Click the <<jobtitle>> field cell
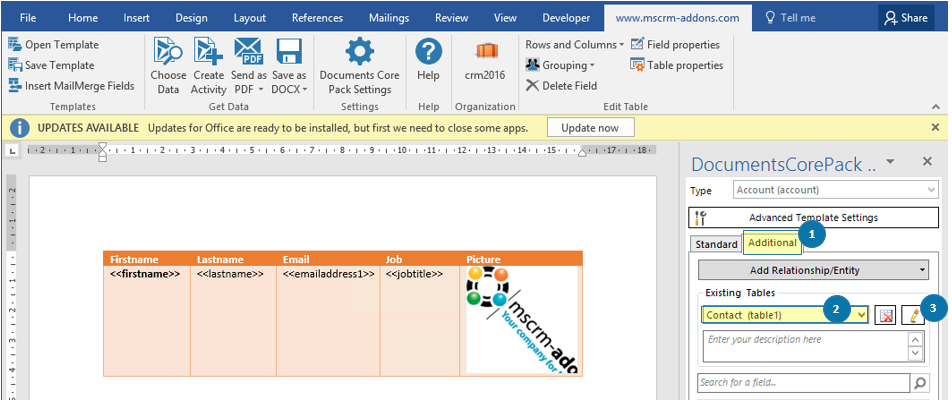The width and height of the screenshot is (952, 400). (x=414, y=274)
